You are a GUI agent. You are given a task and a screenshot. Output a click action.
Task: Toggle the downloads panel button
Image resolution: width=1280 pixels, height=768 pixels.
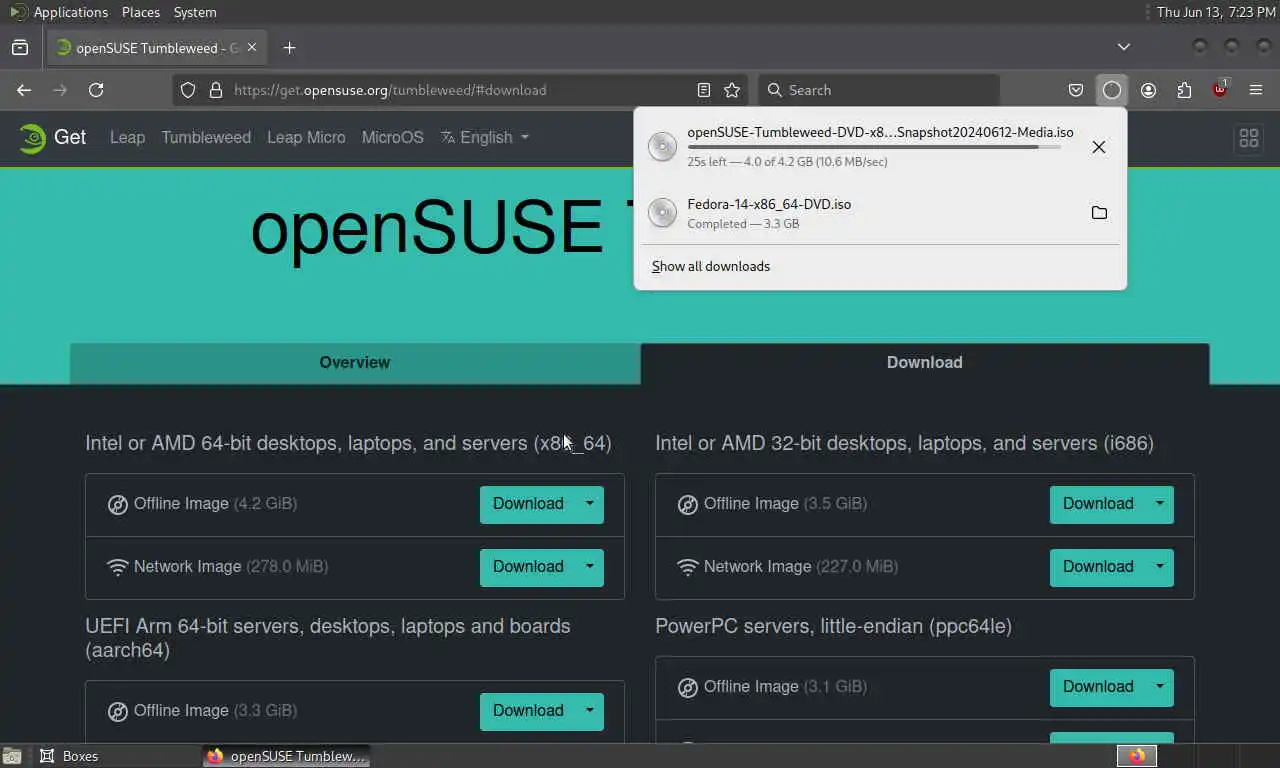pos(1112,90)
